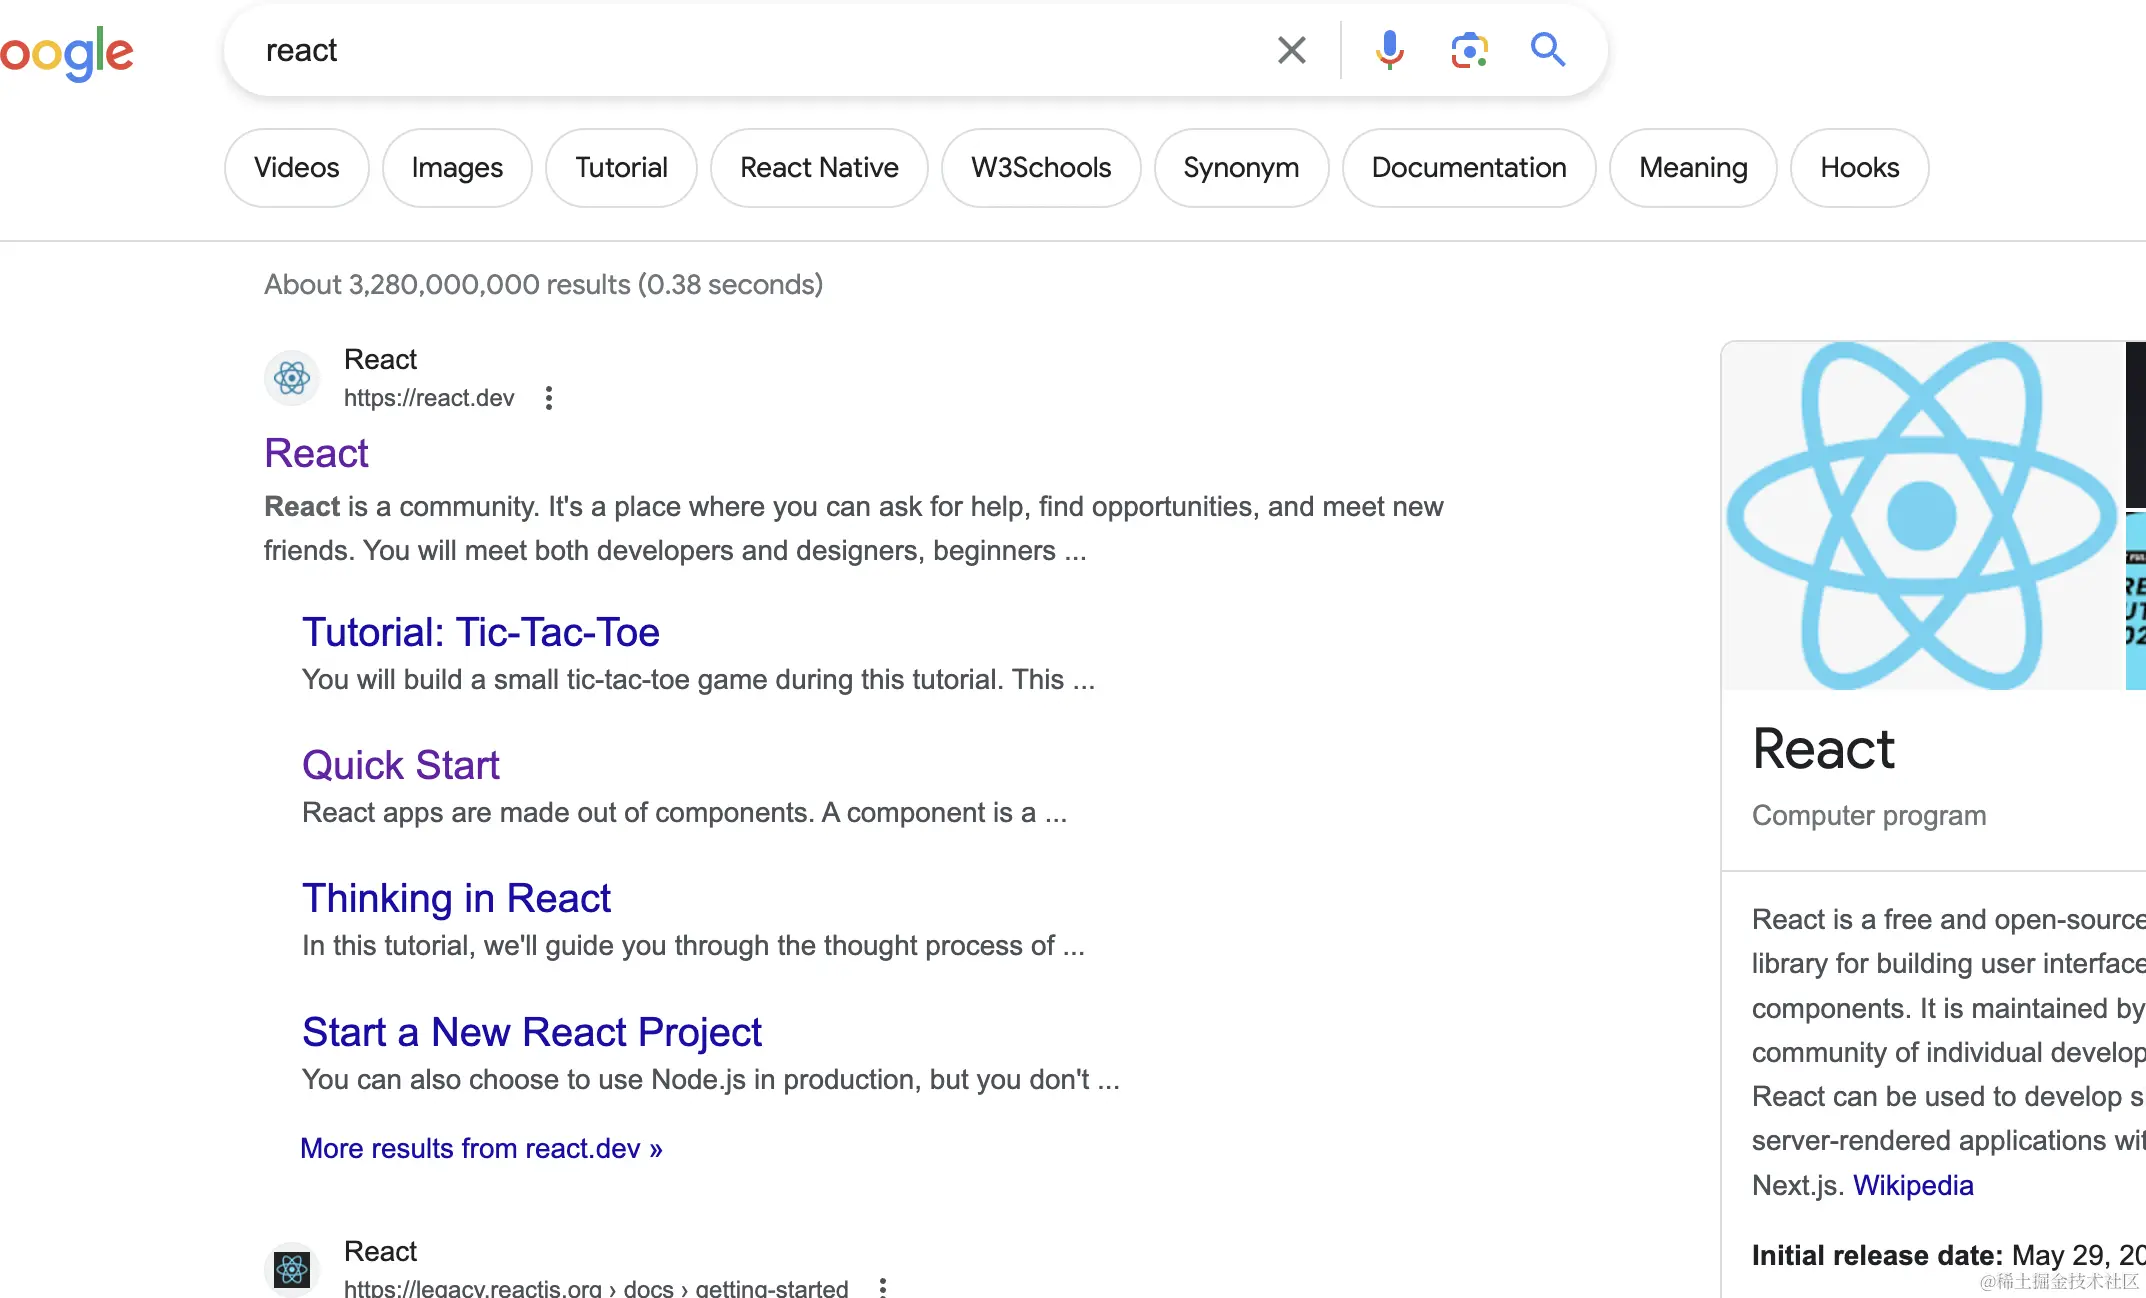Screen dimensions: 2146x1298
Task: Click the blue search magnifier icon
Action: (1547, 50)
